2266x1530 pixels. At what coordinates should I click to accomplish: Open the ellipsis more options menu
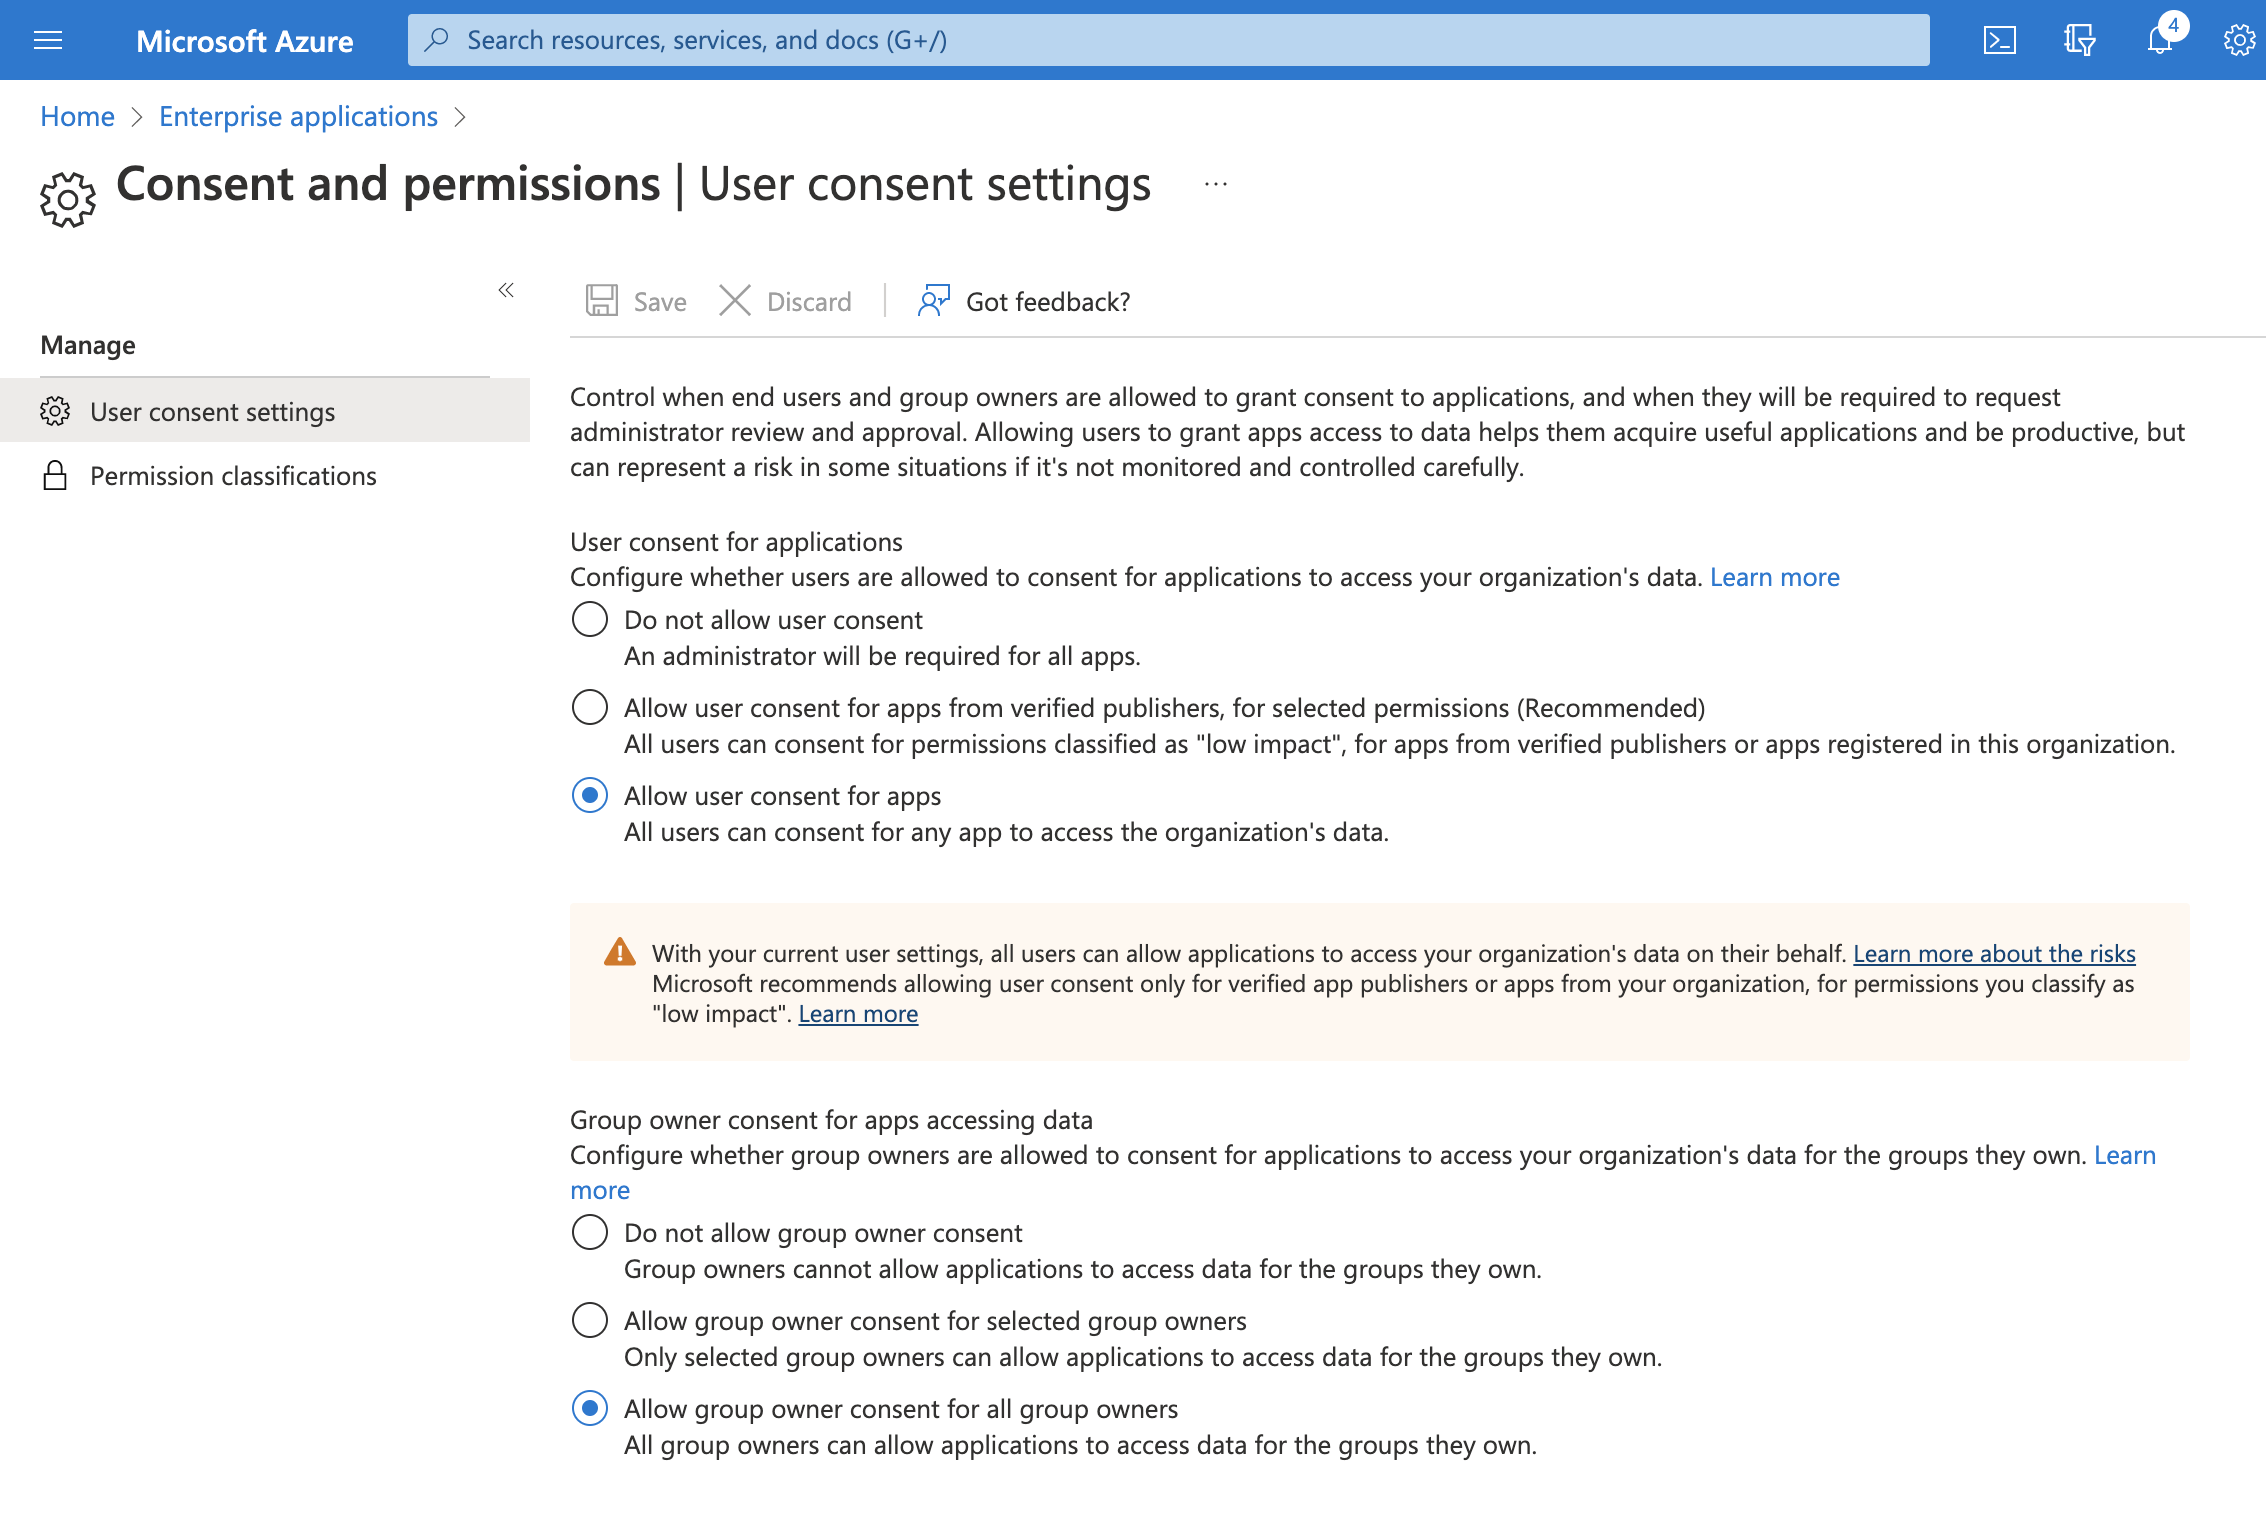click(x=1216, y=184)
